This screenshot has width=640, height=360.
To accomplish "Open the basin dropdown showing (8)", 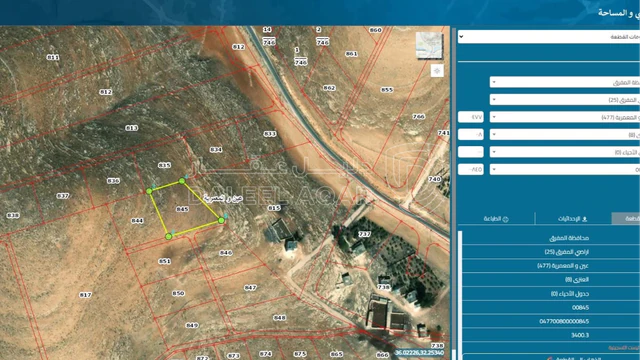I will [x=564, y=135].
